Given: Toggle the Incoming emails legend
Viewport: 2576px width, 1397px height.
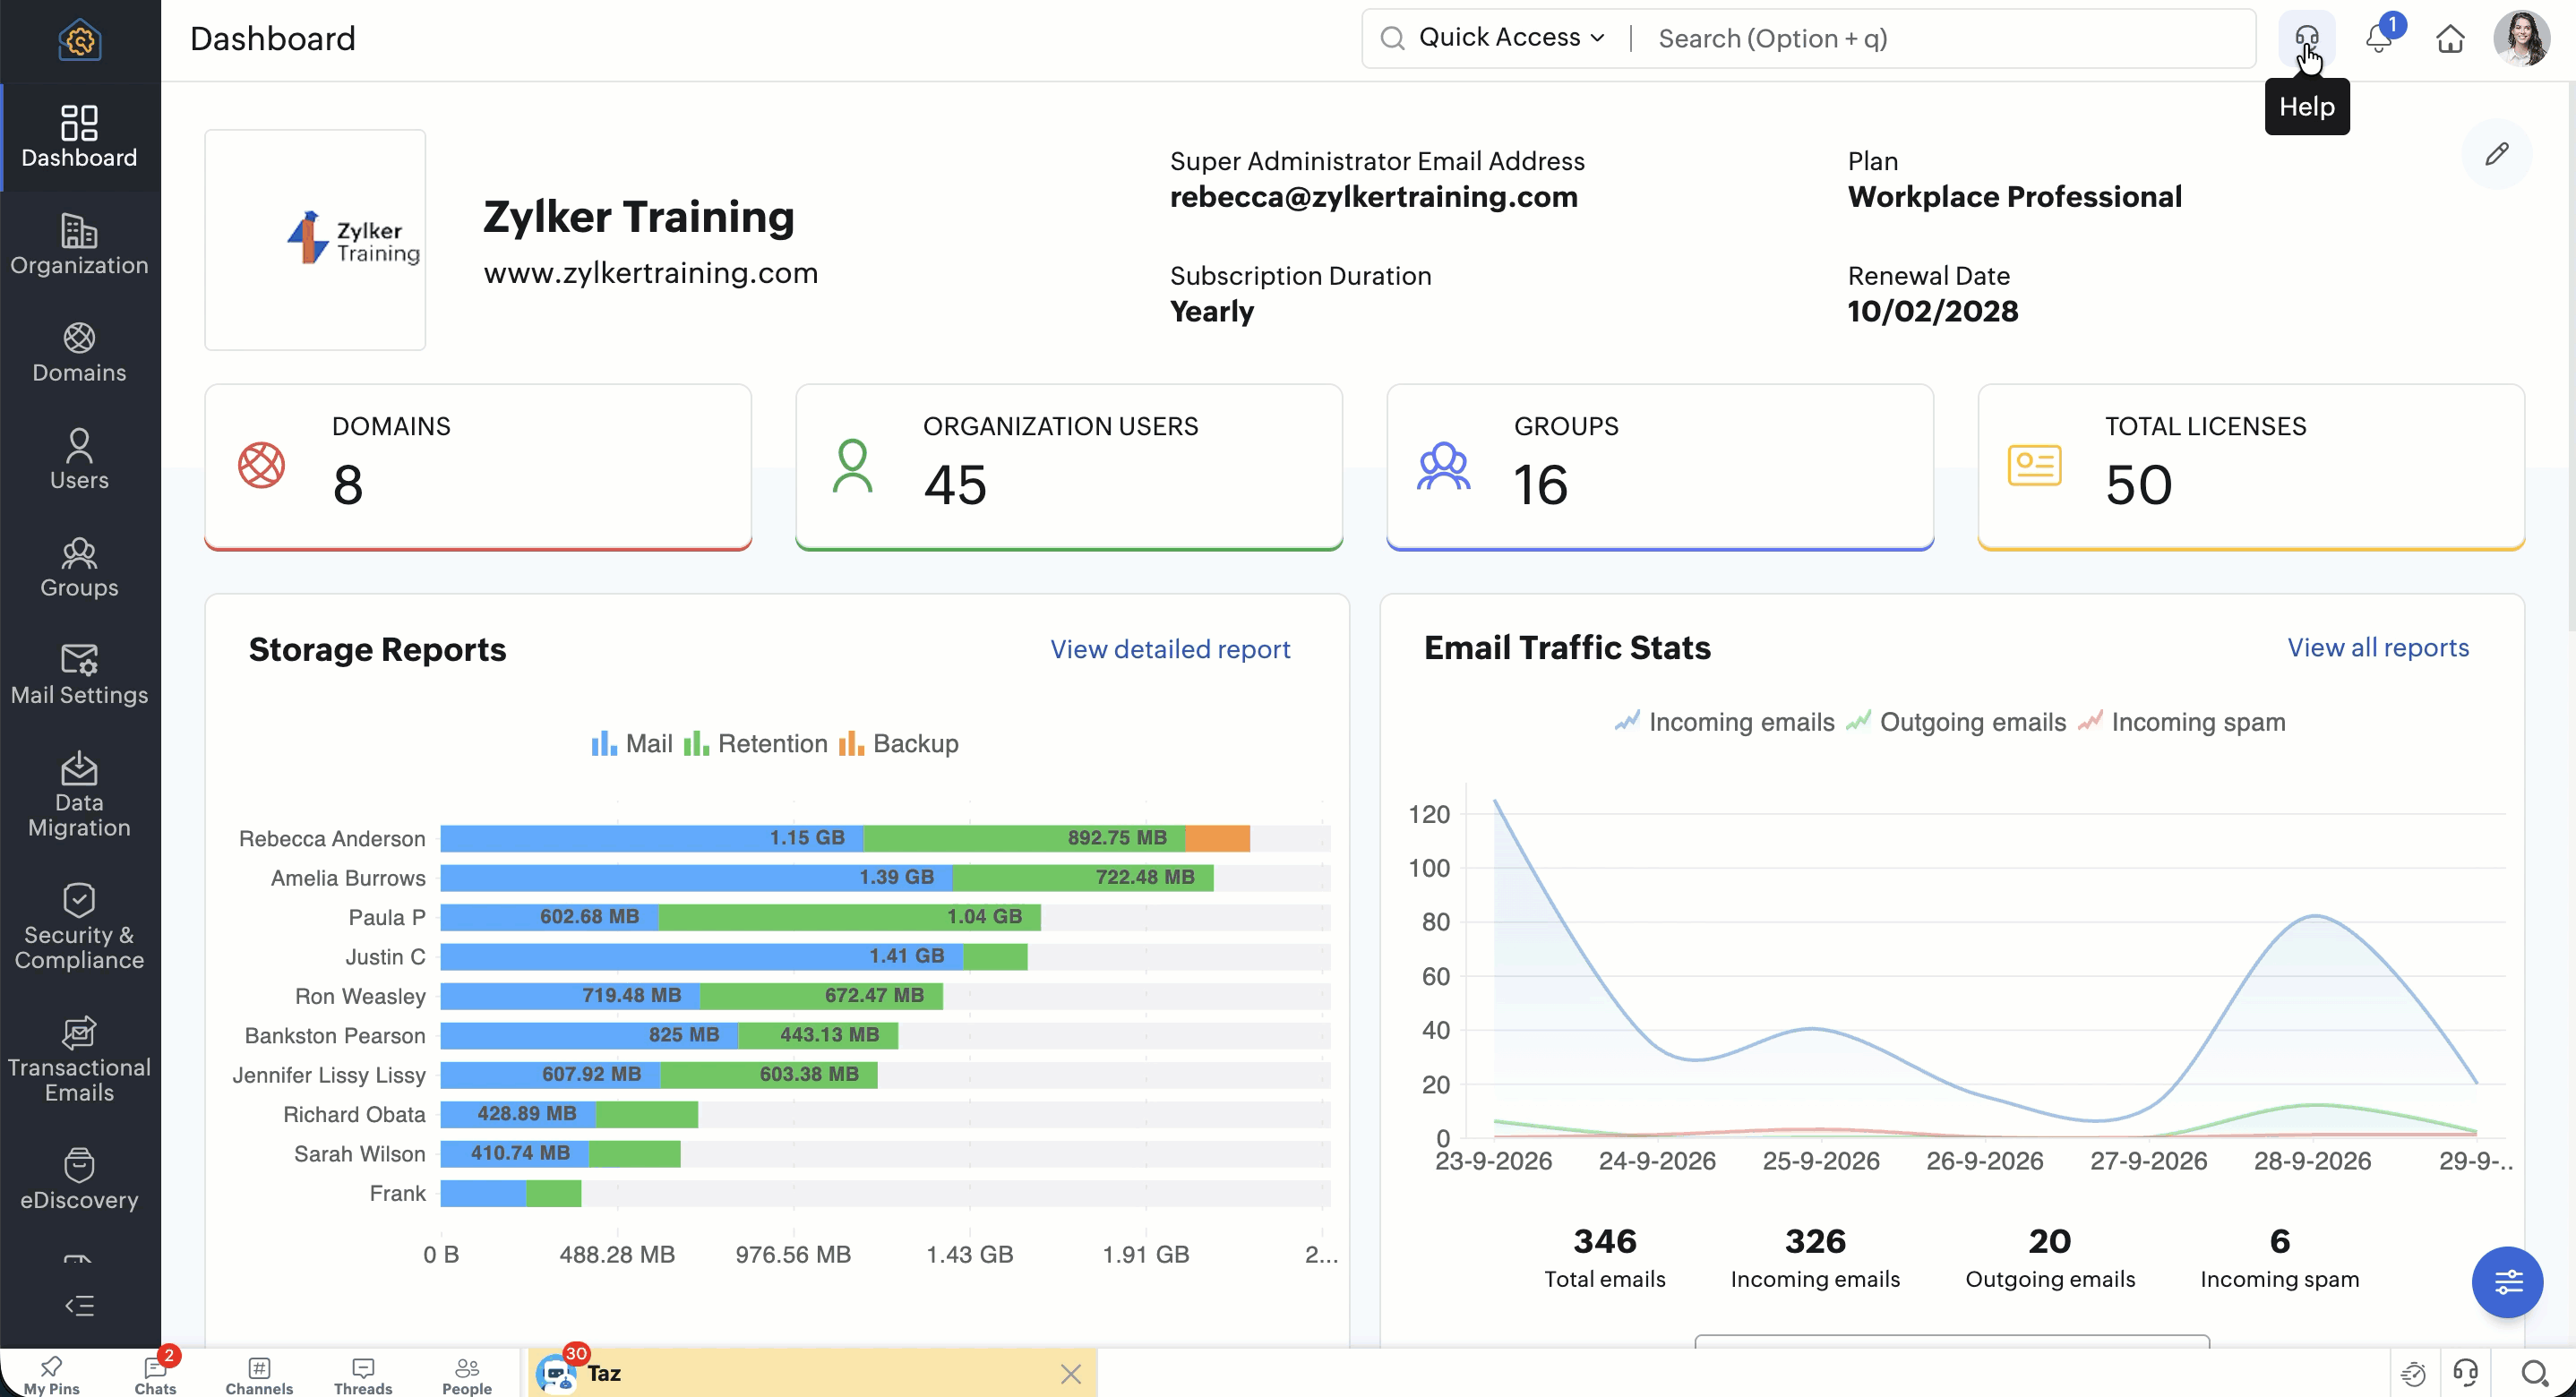Looking at the screenshot, I should 1724,721.
